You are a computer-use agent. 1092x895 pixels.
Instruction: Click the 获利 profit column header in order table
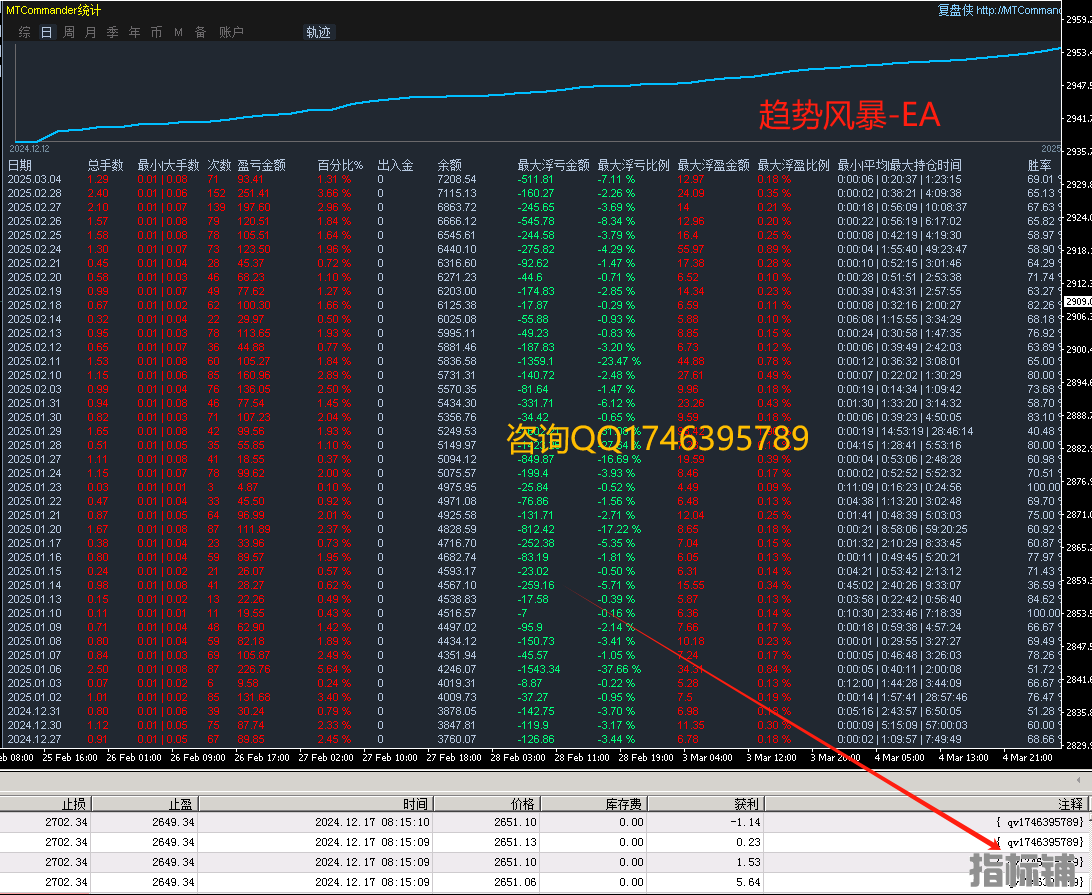click(745, 803)
